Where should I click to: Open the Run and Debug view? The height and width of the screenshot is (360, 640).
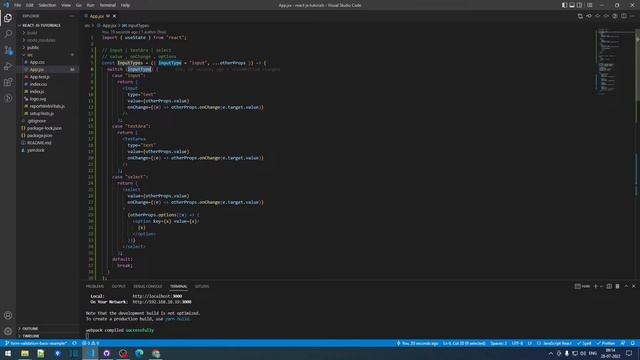point(8,66)
